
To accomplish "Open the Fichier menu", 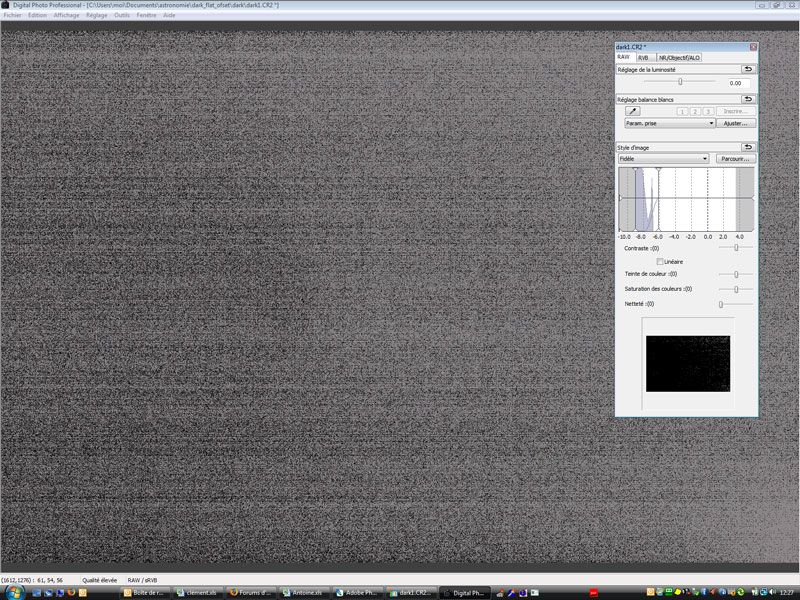I will 13,15.
